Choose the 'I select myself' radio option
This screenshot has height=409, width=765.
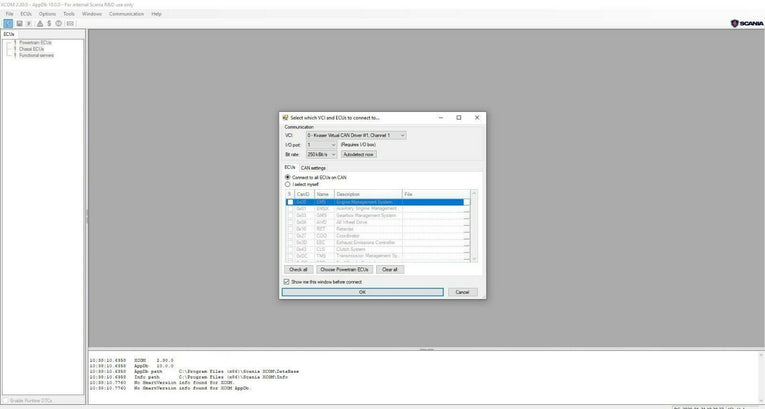coord(288,184)
